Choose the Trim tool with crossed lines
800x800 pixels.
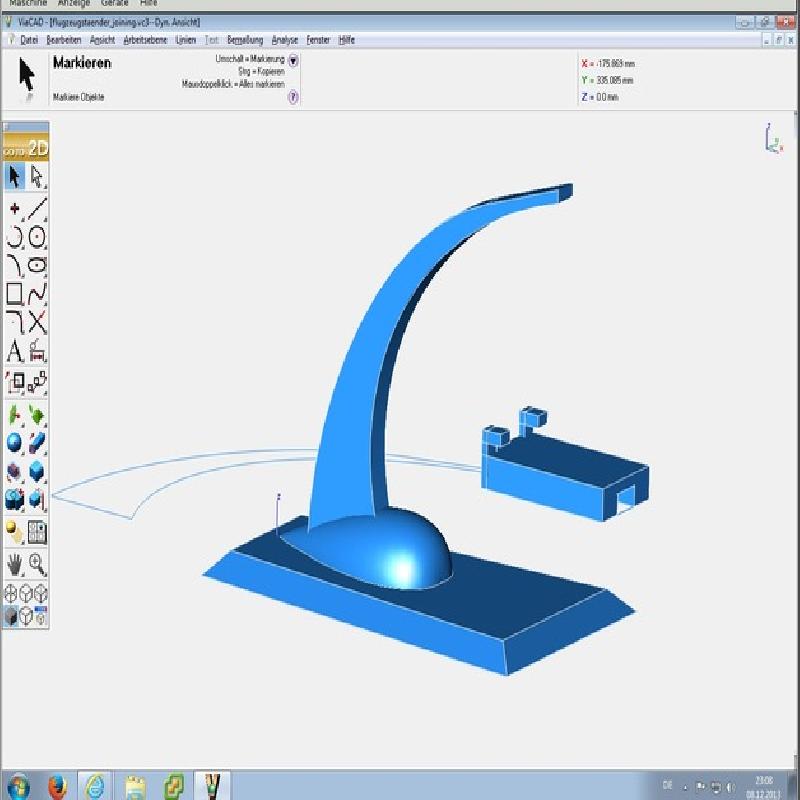[x=38, y=322]
